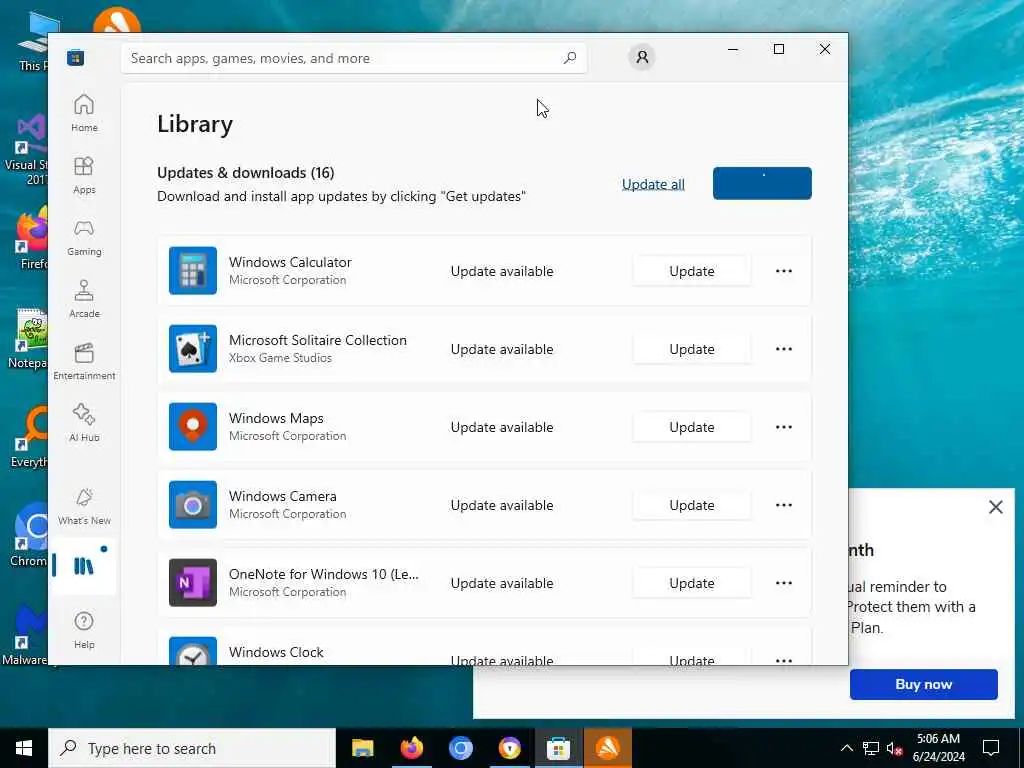The width and height of the screenshot is (1024, 768).
Task: Click the OneNote for Windows 10 icon
Action: coord(193,583)
